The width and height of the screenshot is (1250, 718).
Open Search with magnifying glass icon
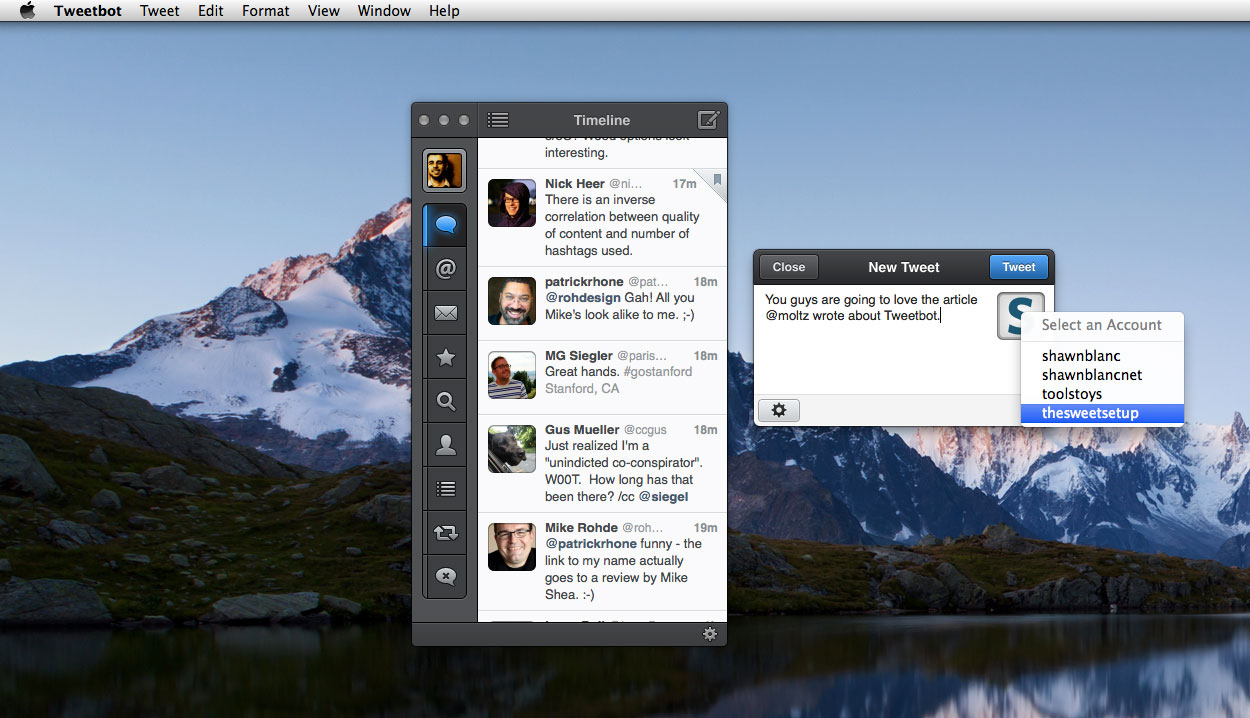point(446,402)
